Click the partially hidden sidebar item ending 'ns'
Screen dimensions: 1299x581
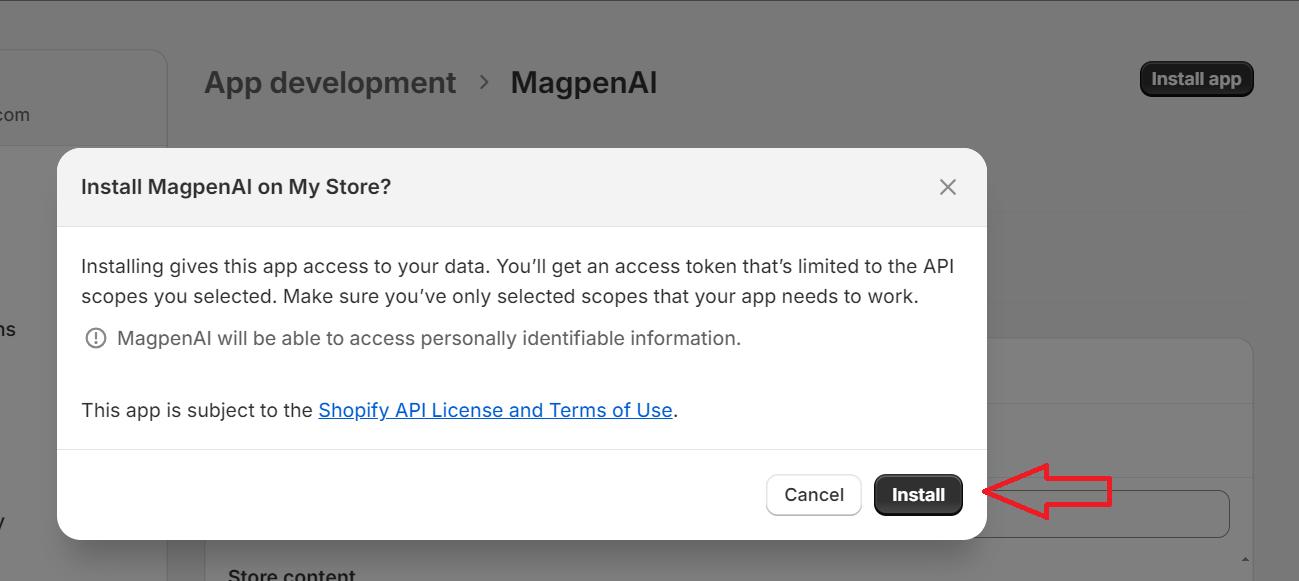pyautogui.click(x=8, y=329)
